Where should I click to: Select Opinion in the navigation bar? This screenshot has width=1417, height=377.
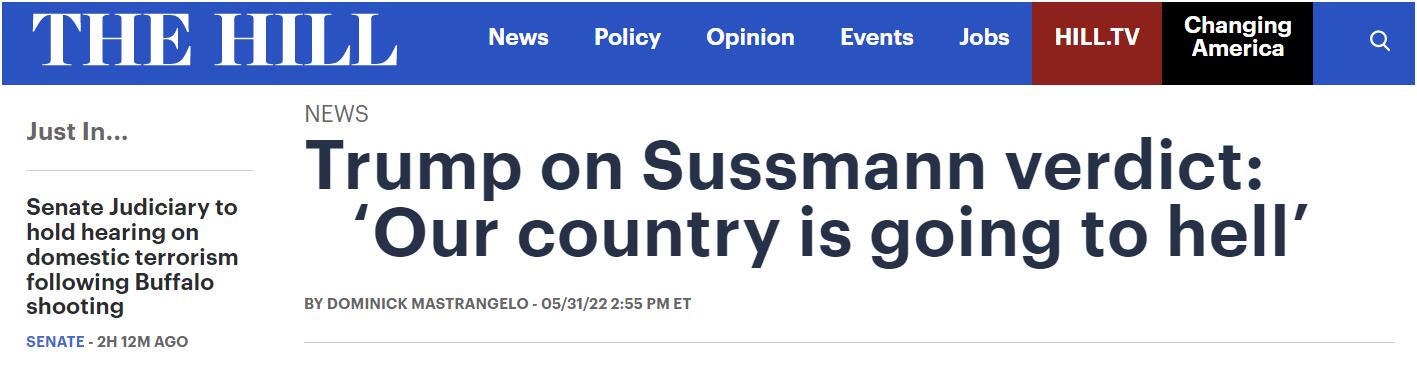click(x=750, y=38)
